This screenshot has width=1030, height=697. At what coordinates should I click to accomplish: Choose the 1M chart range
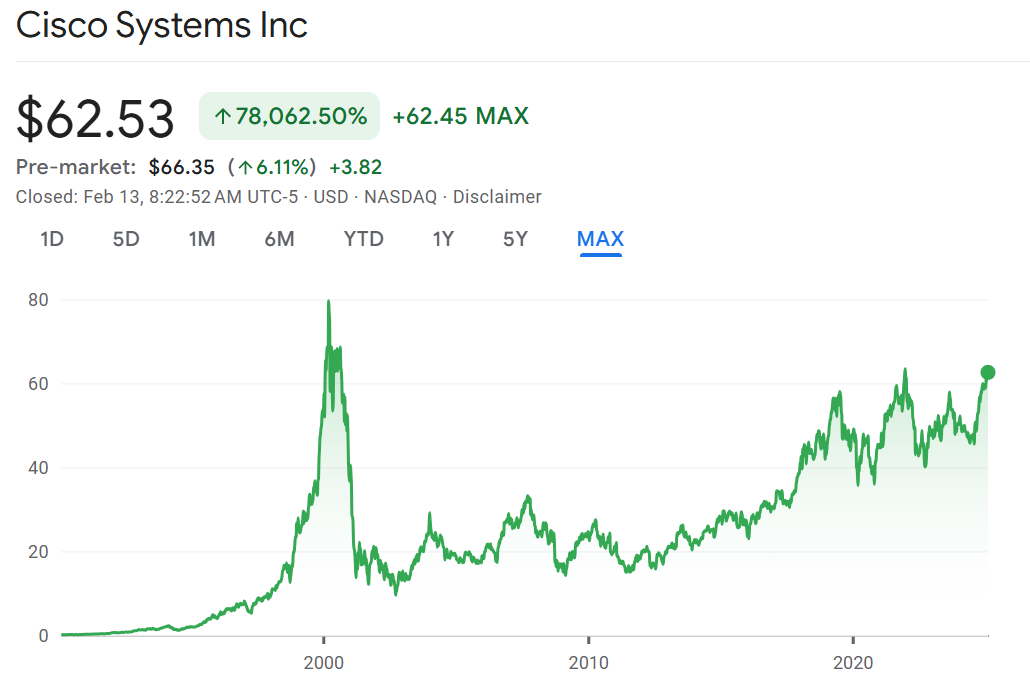pyautogui.click(x=202, y=239)
